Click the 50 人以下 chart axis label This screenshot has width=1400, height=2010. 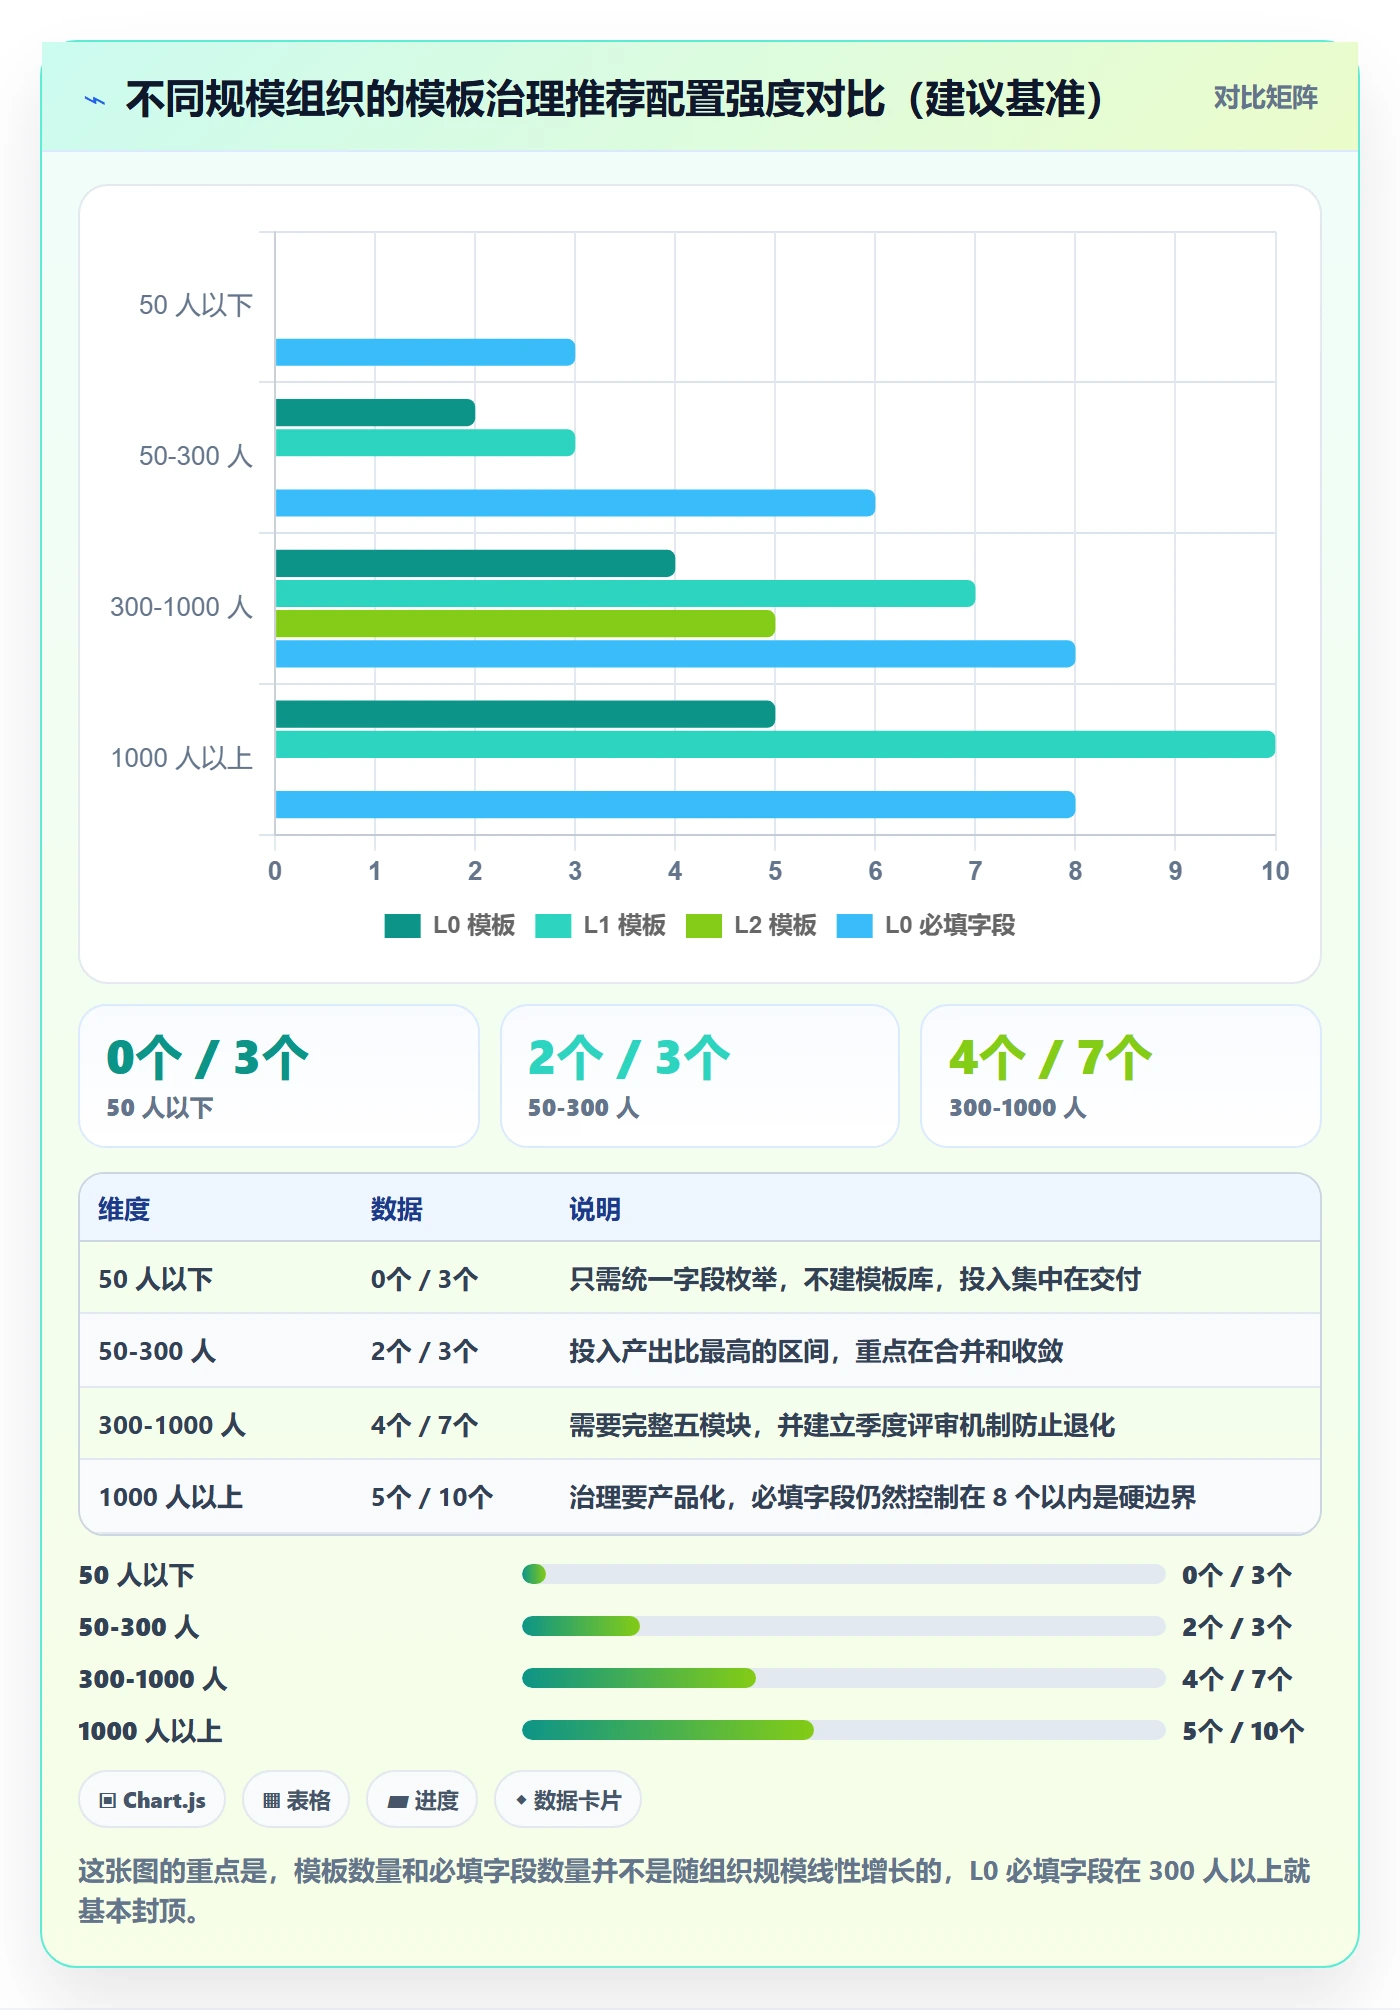195,305
